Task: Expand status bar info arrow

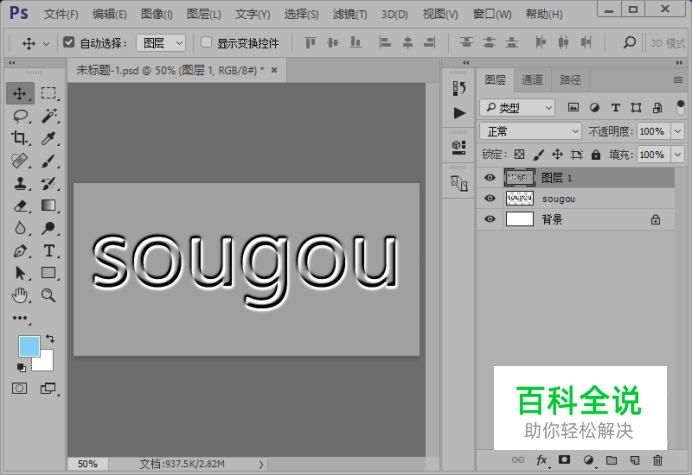Action: tap(261, 464)
